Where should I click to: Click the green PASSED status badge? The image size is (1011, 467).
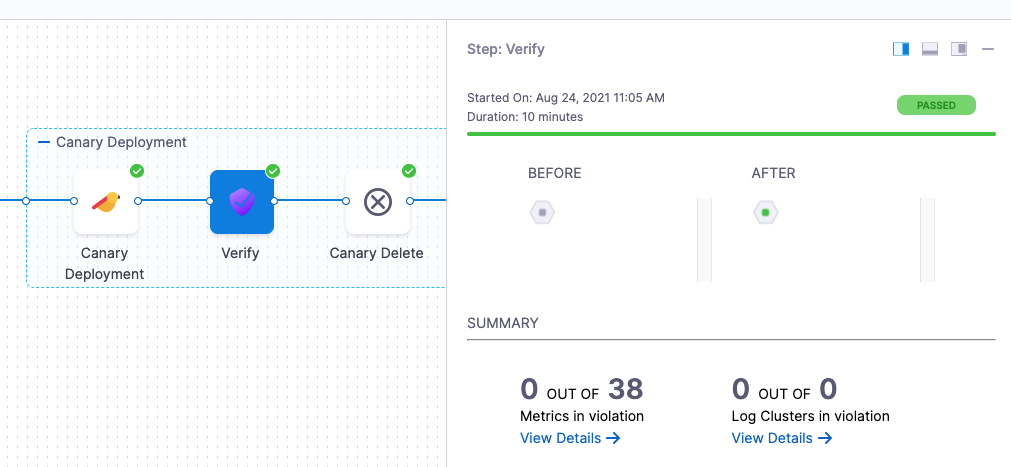pos(936,105)
